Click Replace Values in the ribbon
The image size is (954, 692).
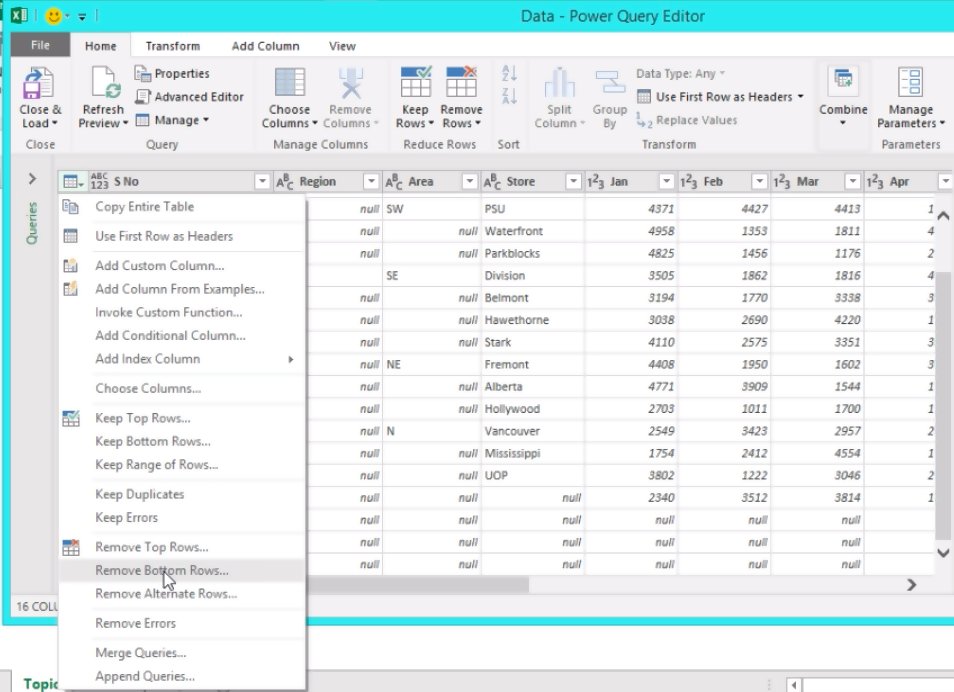tap(686, 121)
